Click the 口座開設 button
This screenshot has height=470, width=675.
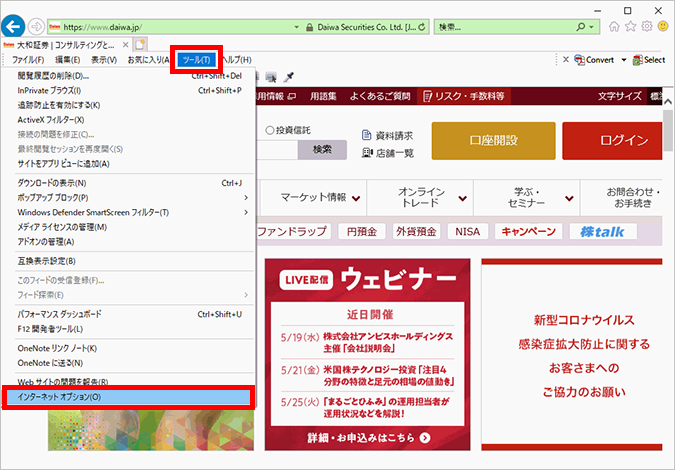point(493,141)
